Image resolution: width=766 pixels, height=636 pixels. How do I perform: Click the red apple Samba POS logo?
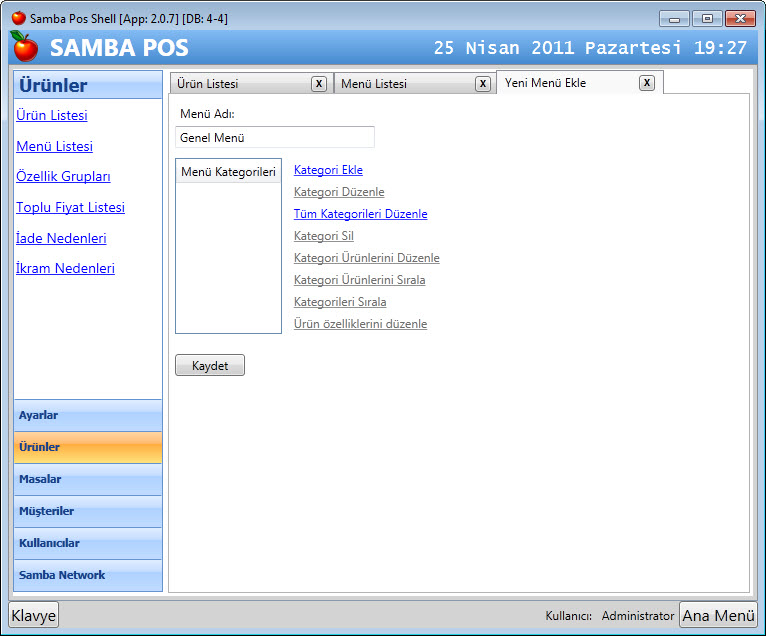25,47
